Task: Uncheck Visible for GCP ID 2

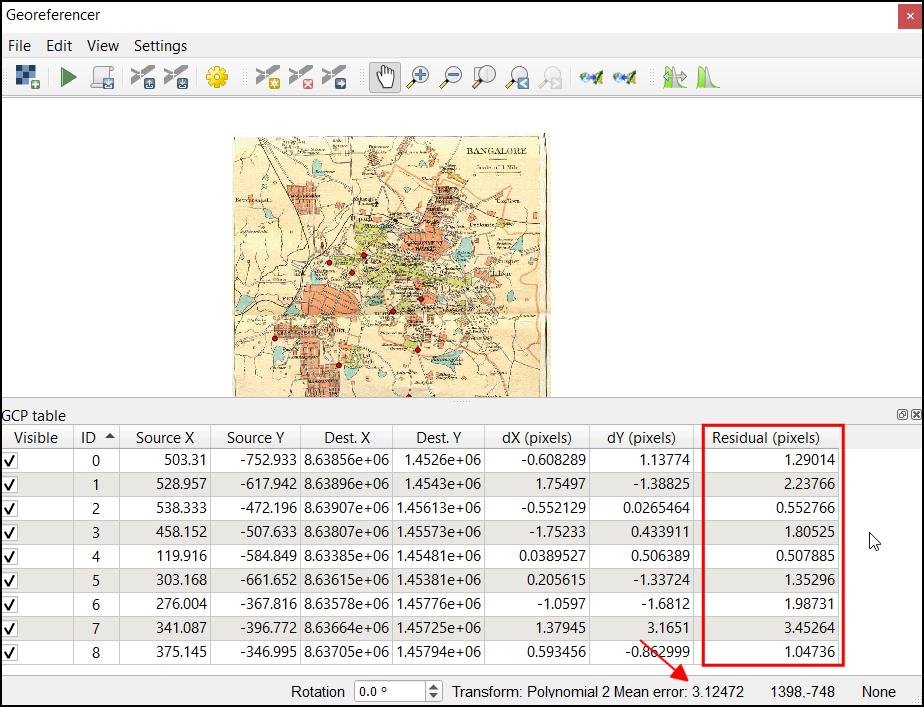Action: [10, 508]
